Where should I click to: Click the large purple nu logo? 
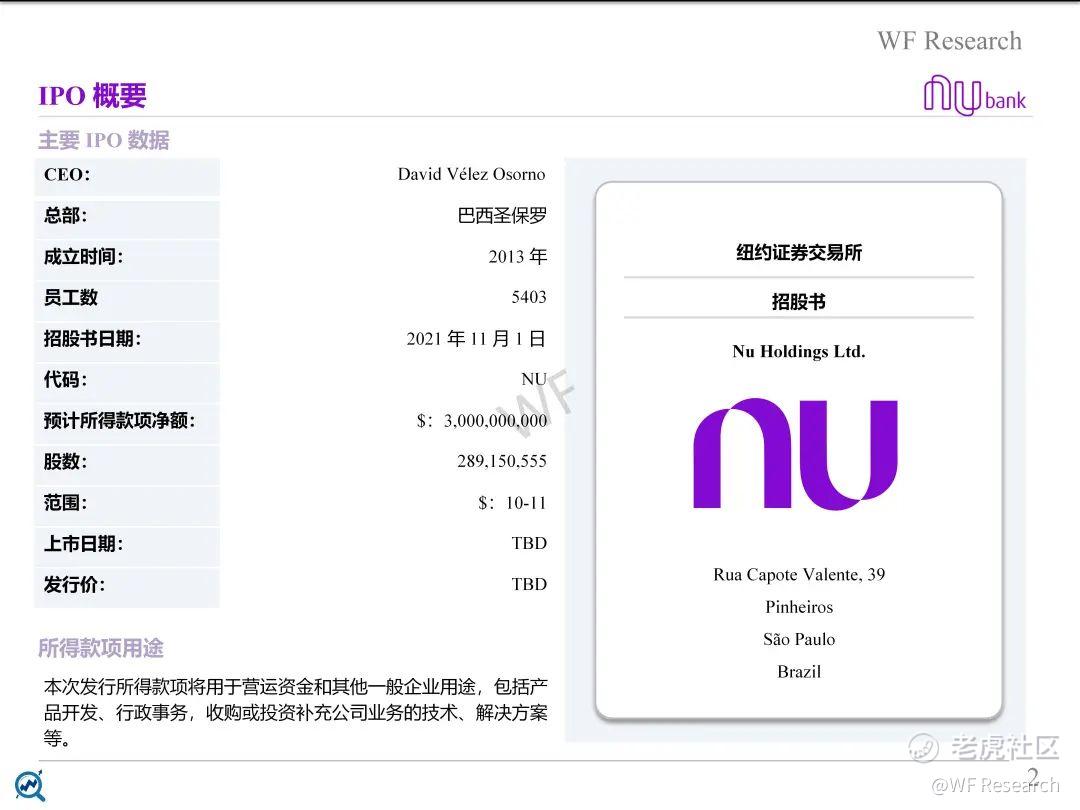pos(796,454)
